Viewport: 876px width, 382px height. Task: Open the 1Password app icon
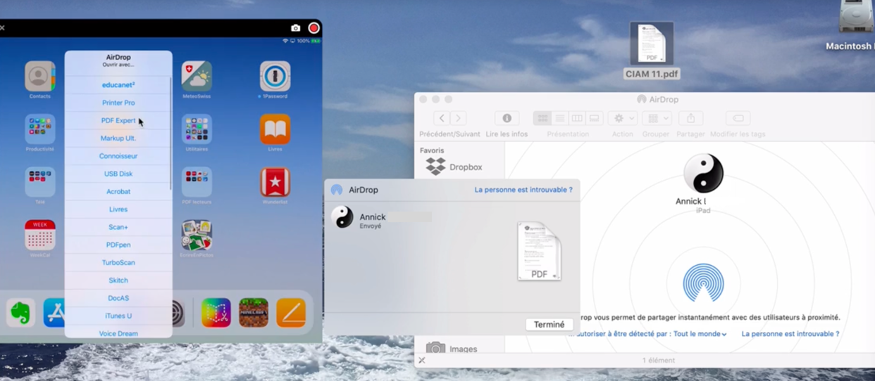275,76
